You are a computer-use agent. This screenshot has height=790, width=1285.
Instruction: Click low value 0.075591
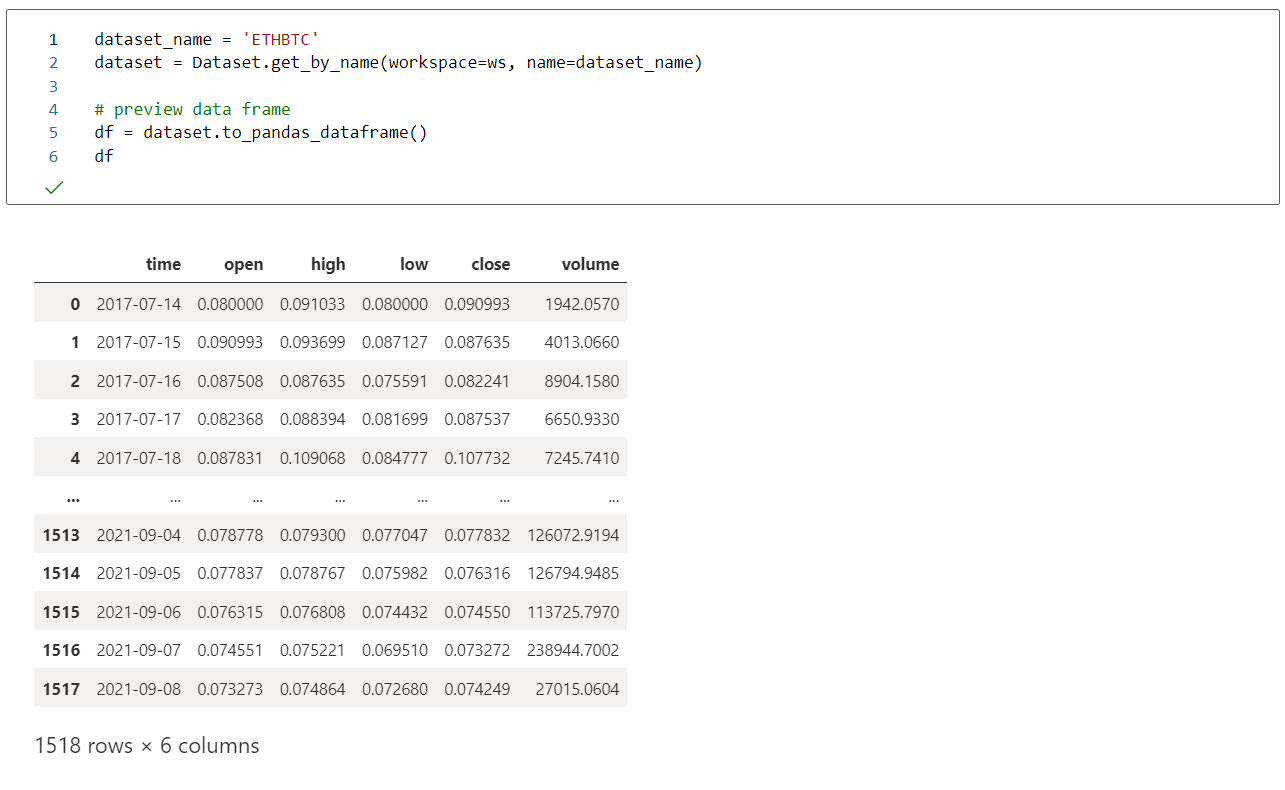(395, 380)
